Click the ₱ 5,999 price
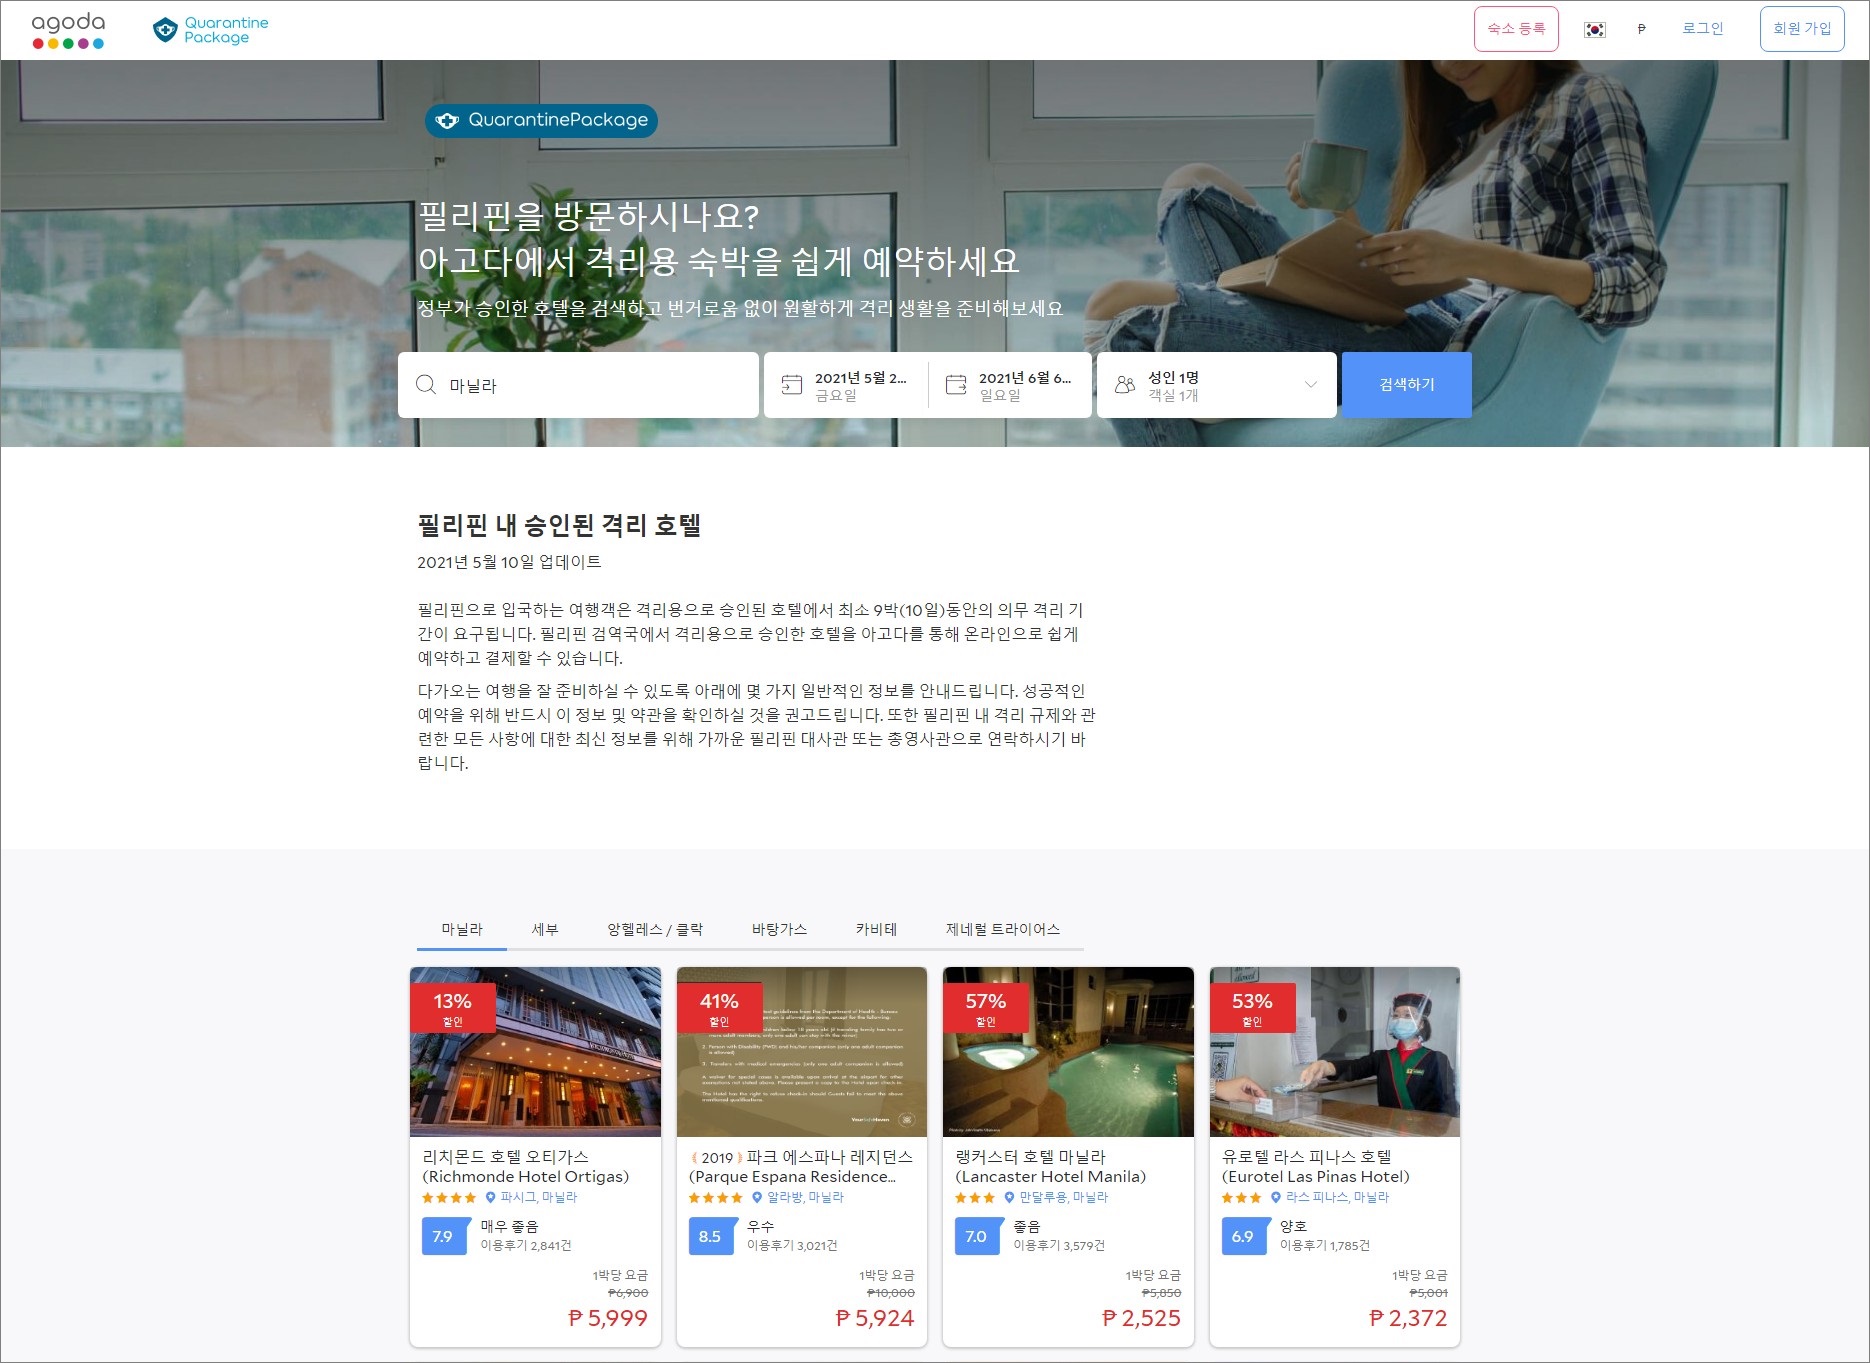Image resolution: width=1870 pixels, height=1363 pixels. pyautogui.click(x=608, y=1319)
